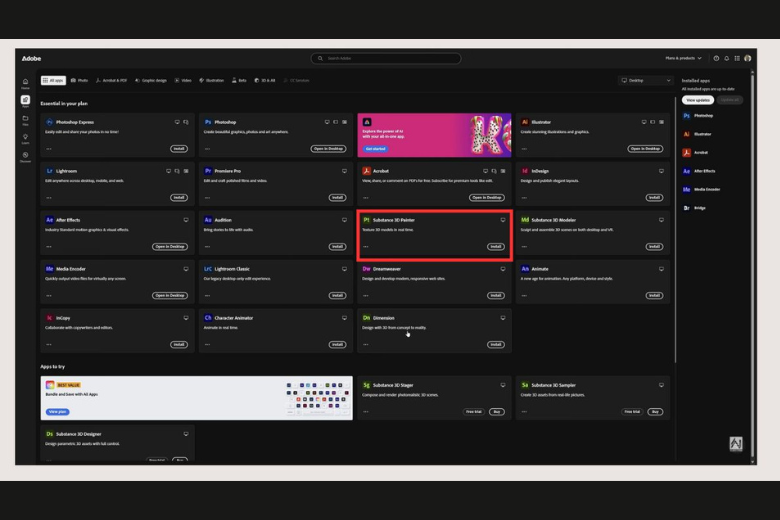This screenshot has height=520, width=780.
Task: Open more options on Photoshop card
Action: tap(207, 149)
